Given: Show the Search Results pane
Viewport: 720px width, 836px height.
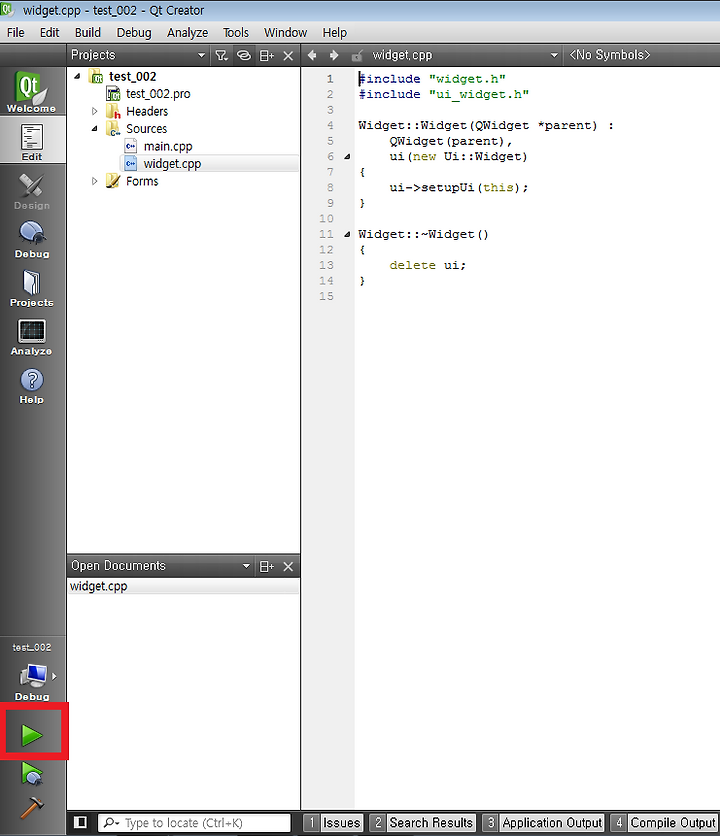Looking at the screenshot, I should (x=422, y=823).
